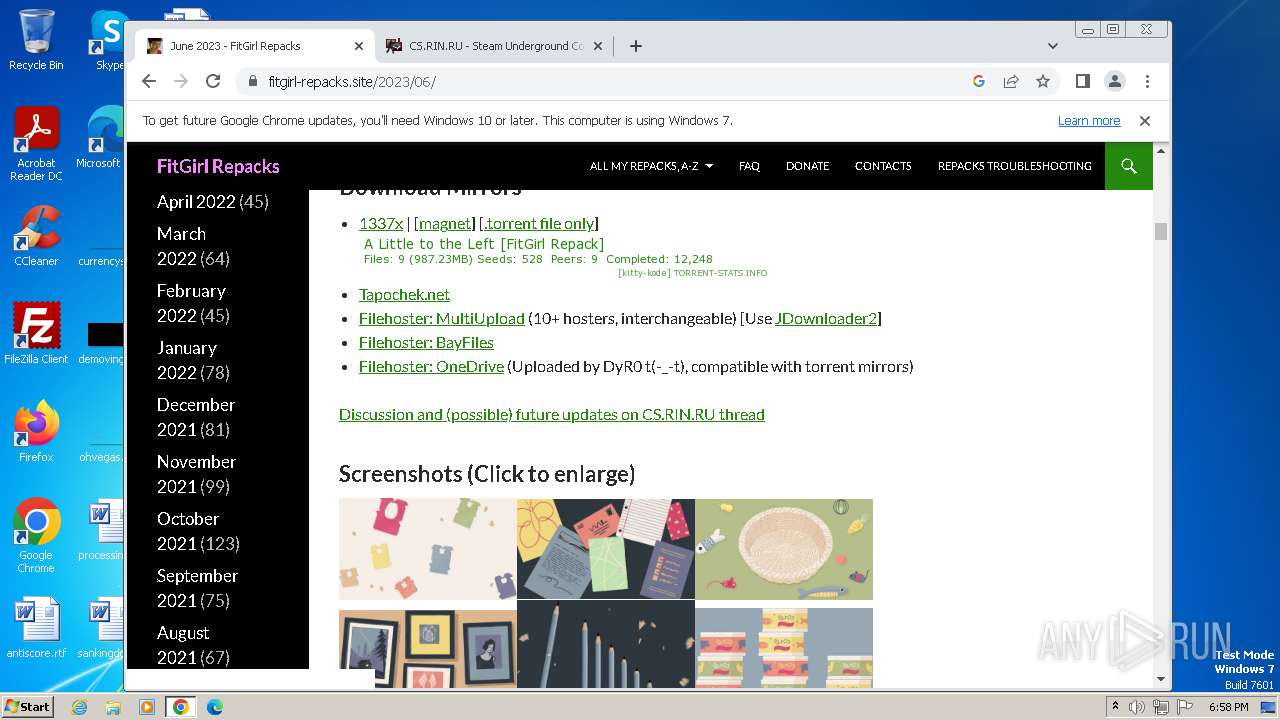Viewport: 1280px width, 720px height.
Task: Open Windows Explorer folder in taskbar
Action: click(x=113, y=707)
